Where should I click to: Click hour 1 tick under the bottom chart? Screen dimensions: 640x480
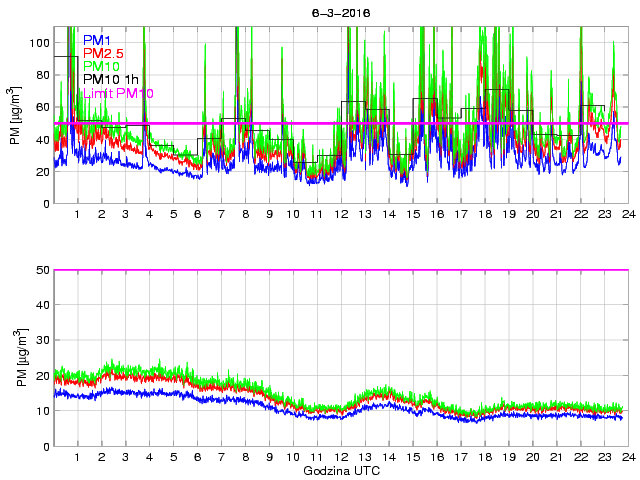coord(78,457)
